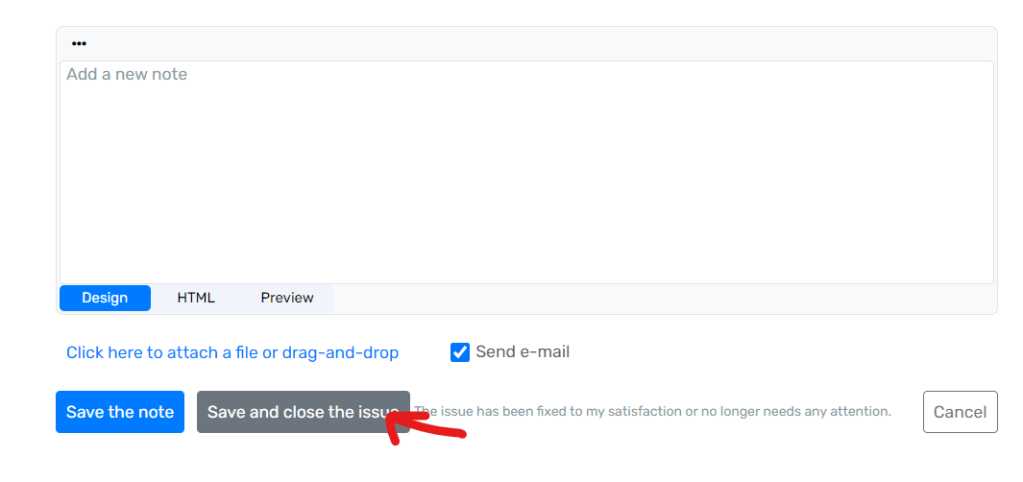
Task: Uncheck the Send e-mail checkbox
Action: 460,353
